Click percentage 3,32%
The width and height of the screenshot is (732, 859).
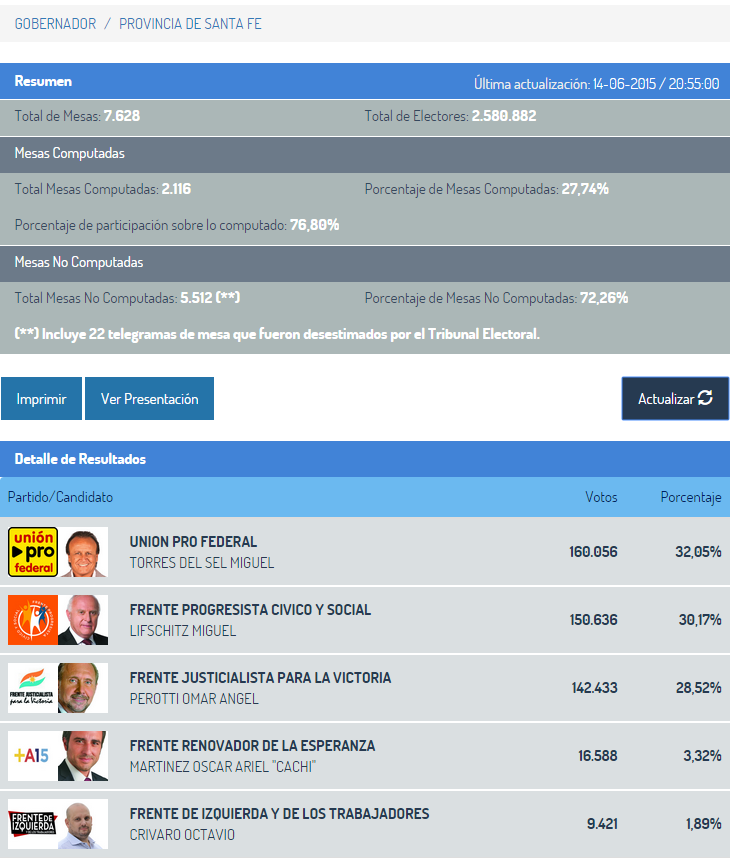click(x=702, y=755)
